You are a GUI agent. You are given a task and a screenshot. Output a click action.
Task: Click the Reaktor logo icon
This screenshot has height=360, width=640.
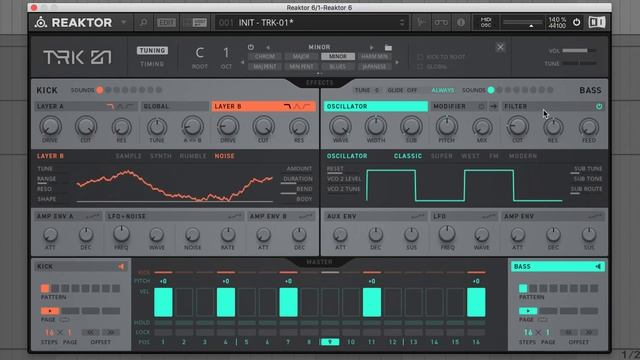(x=41, y=22)
